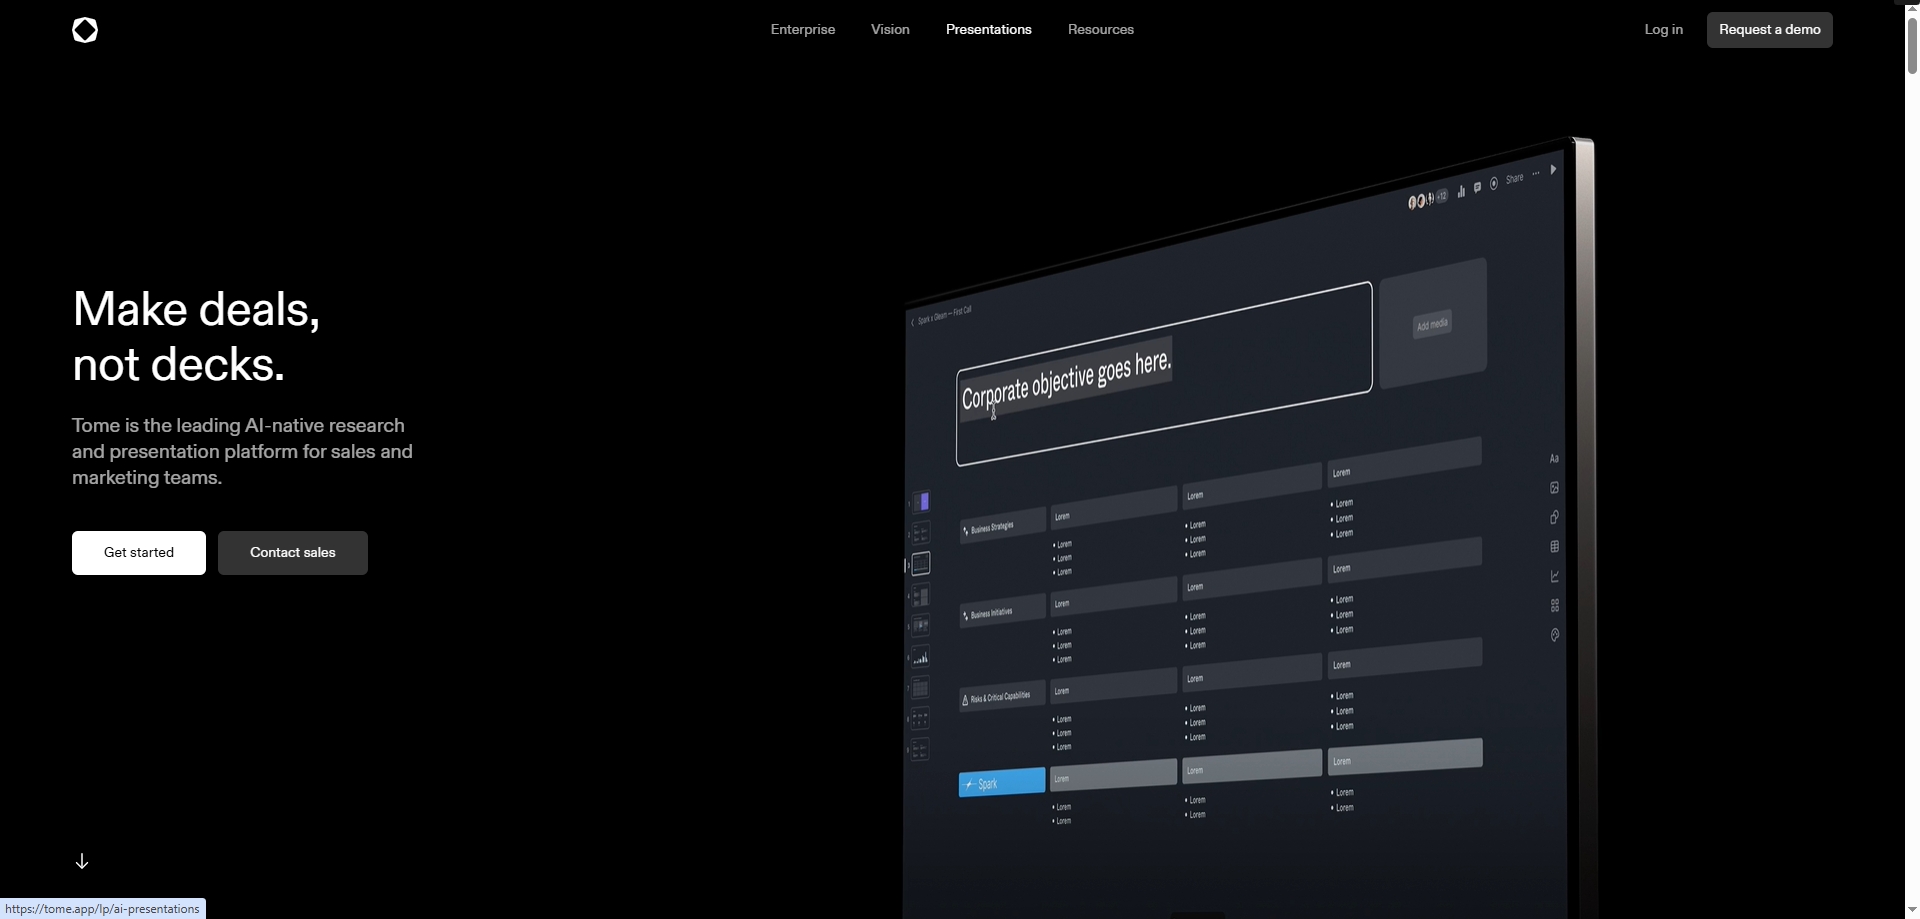Screen dimensions: 1920x919
Task: Click the Tome logo in the header
Action: click(85, 30)
